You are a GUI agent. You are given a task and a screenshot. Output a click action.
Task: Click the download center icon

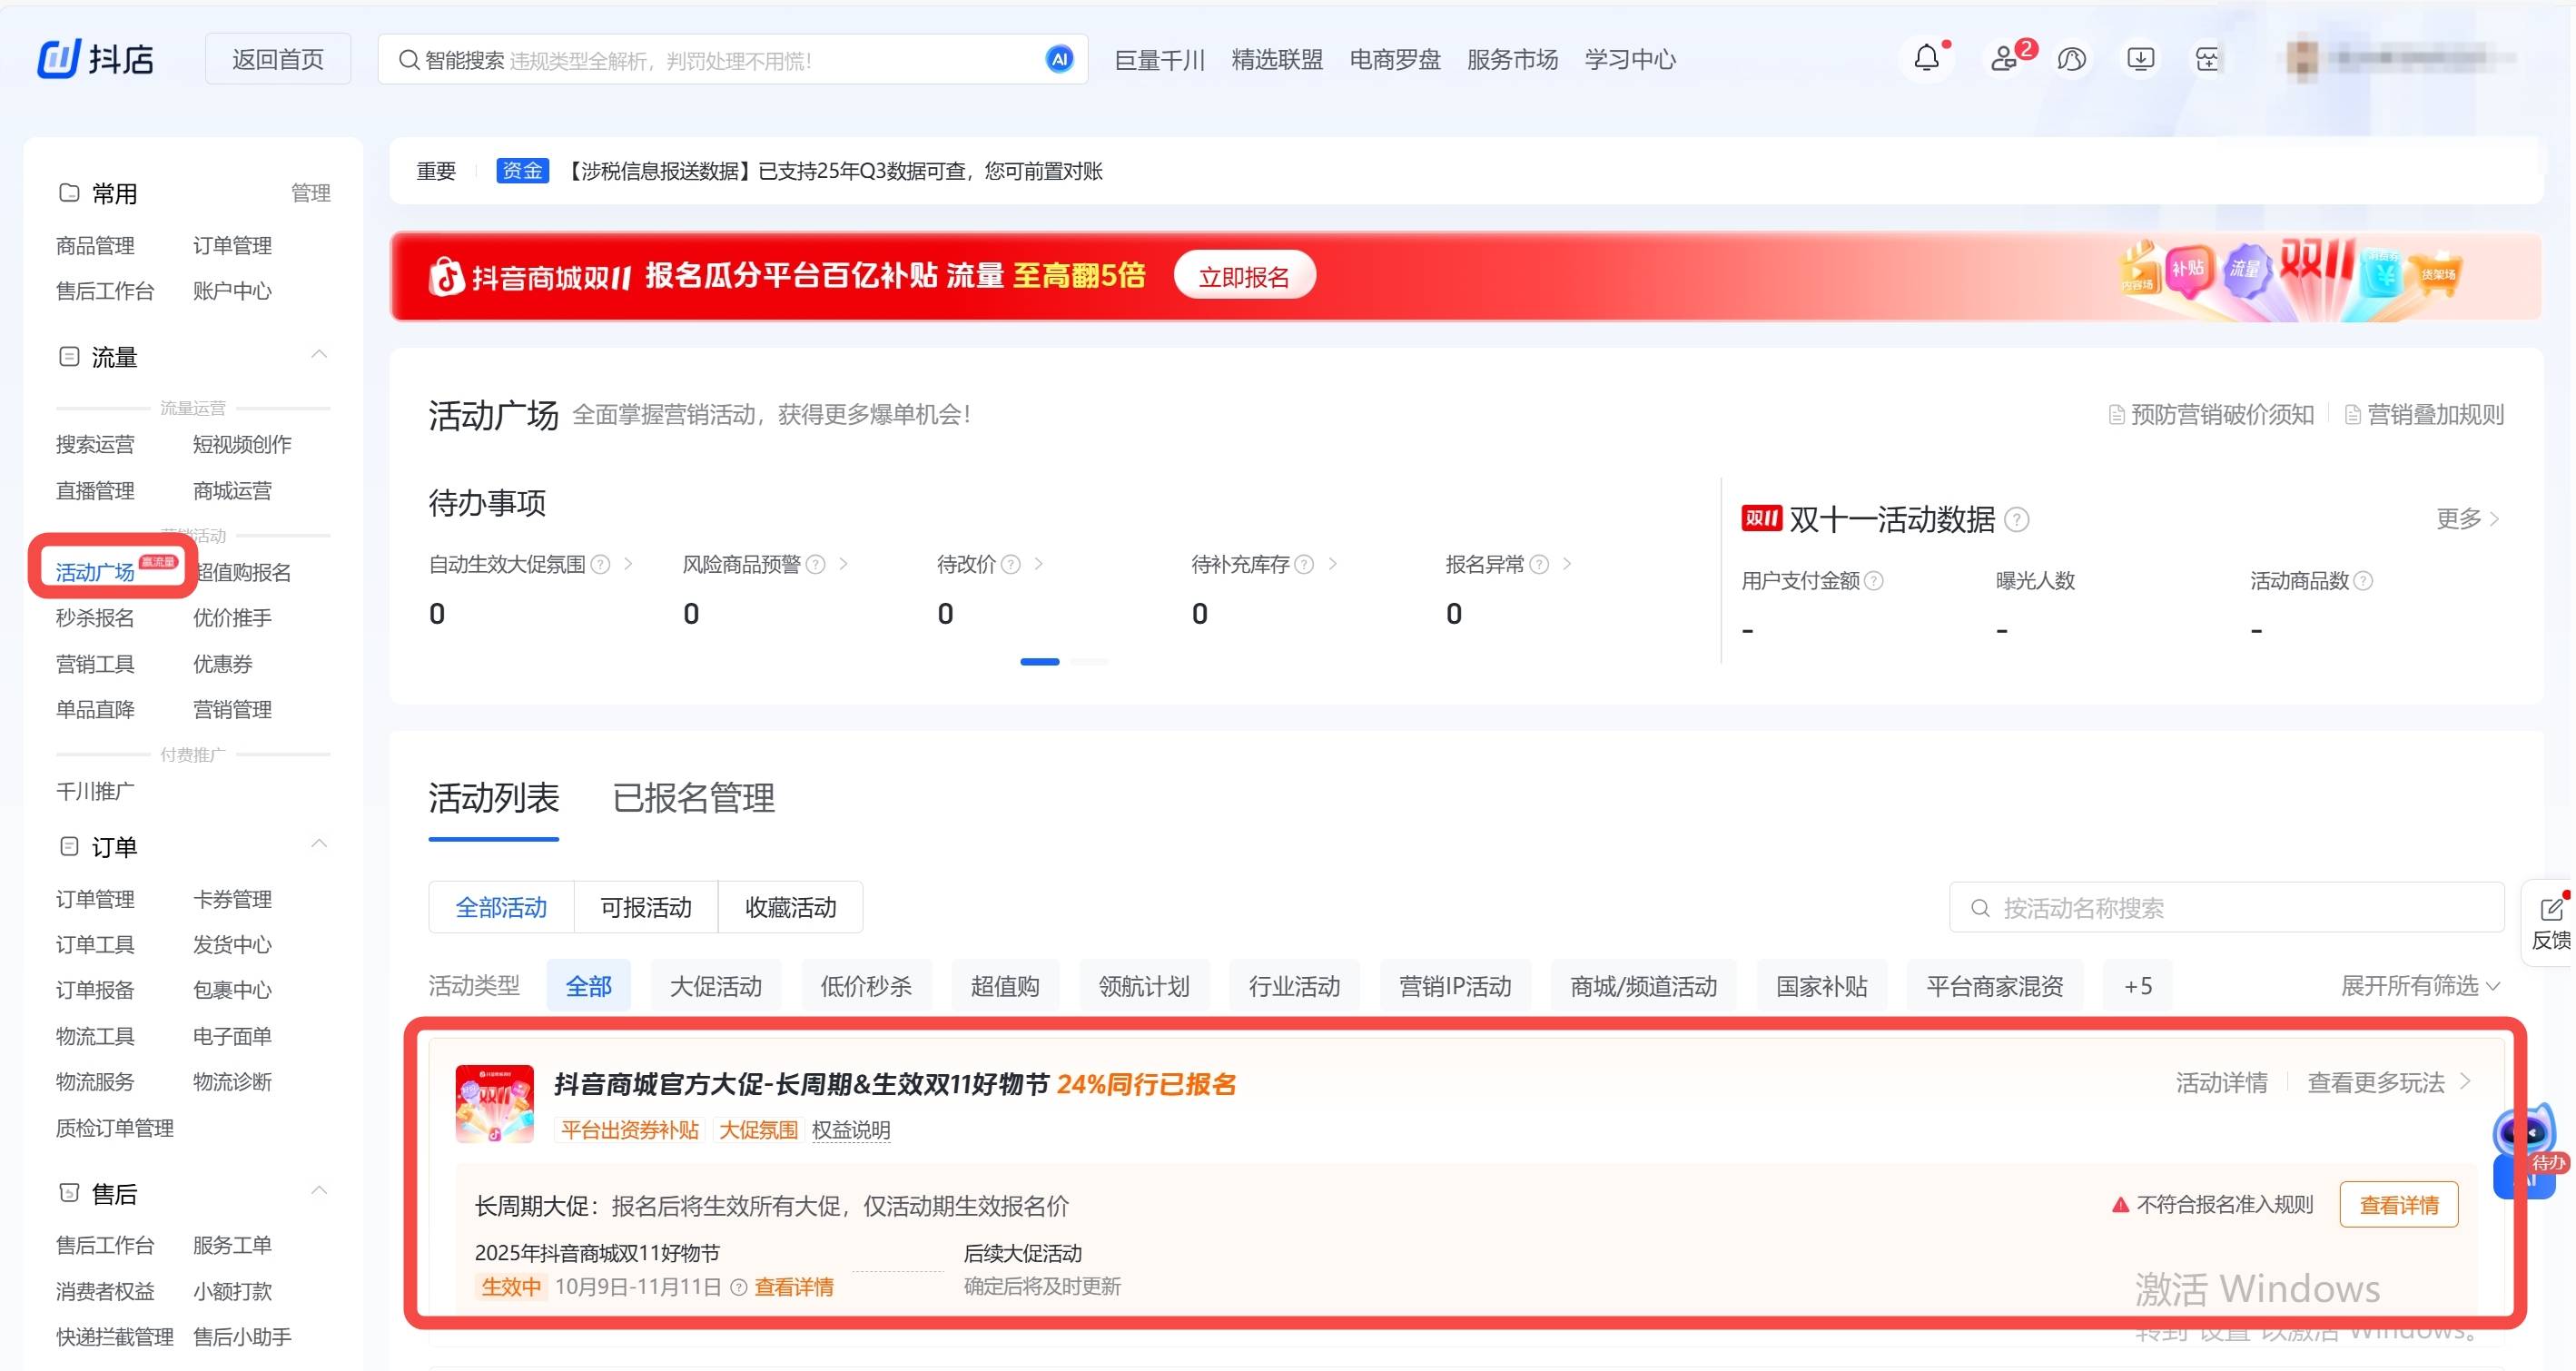coord(2140,59)
